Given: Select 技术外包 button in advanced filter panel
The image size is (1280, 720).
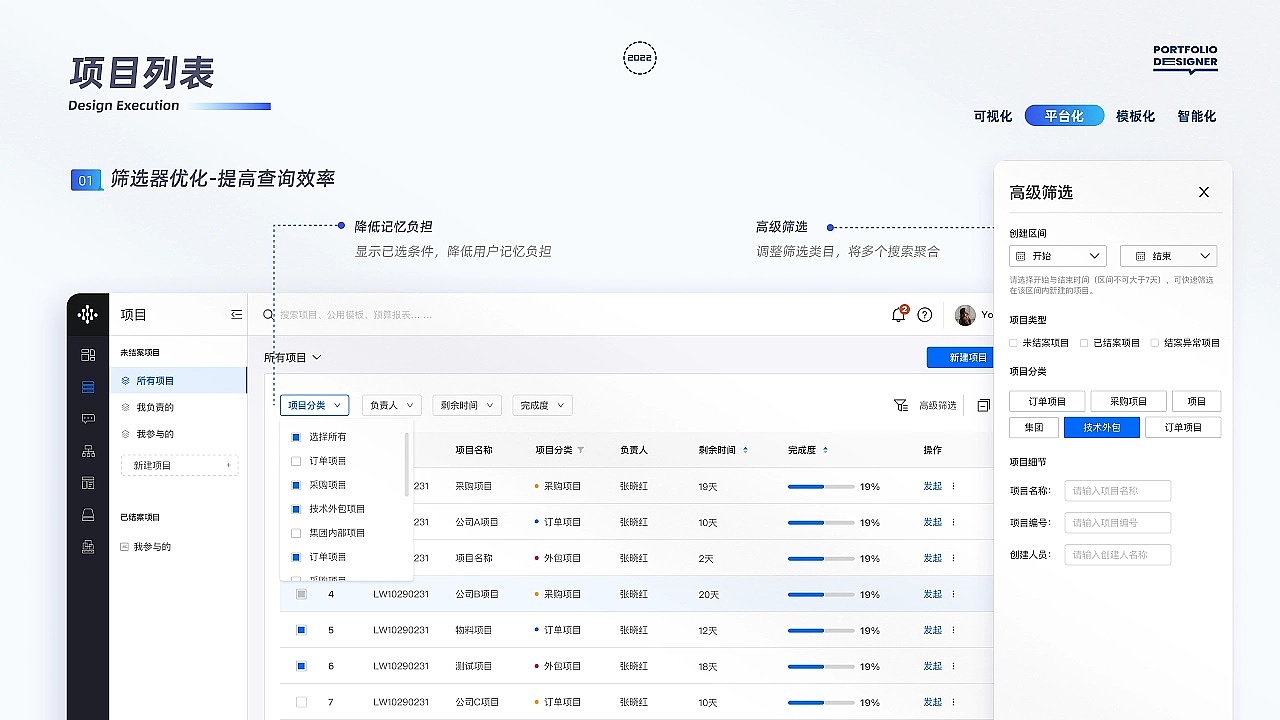Looking at the screenshot, I should (x=1102, y=427).
